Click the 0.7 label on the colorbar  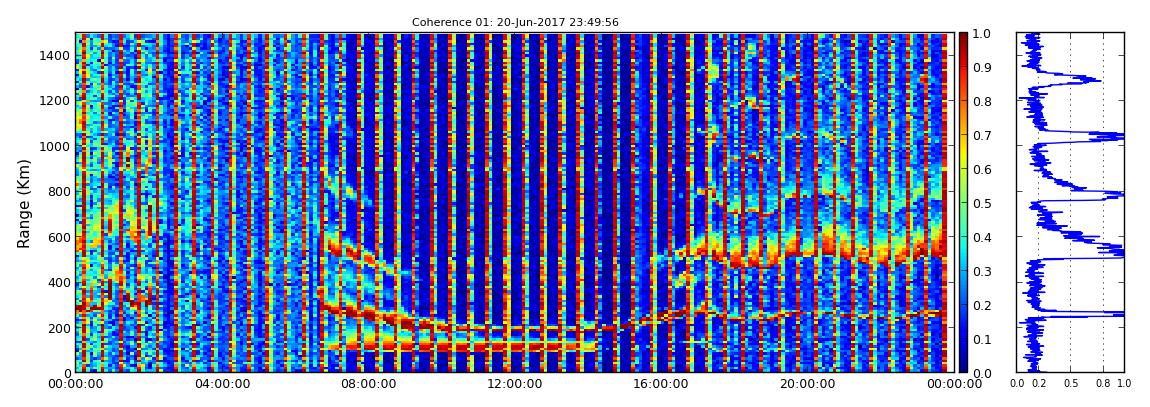pos(981,136)
